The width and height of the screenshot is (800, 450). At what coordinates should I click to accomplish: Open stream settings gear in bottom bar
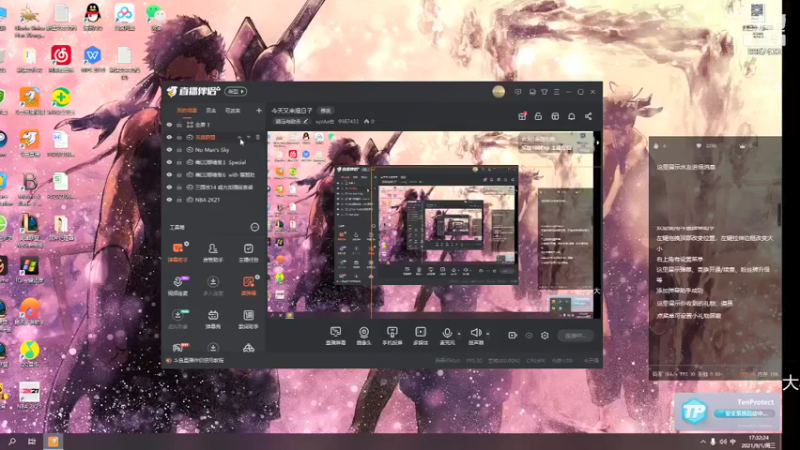pos(545,335)
